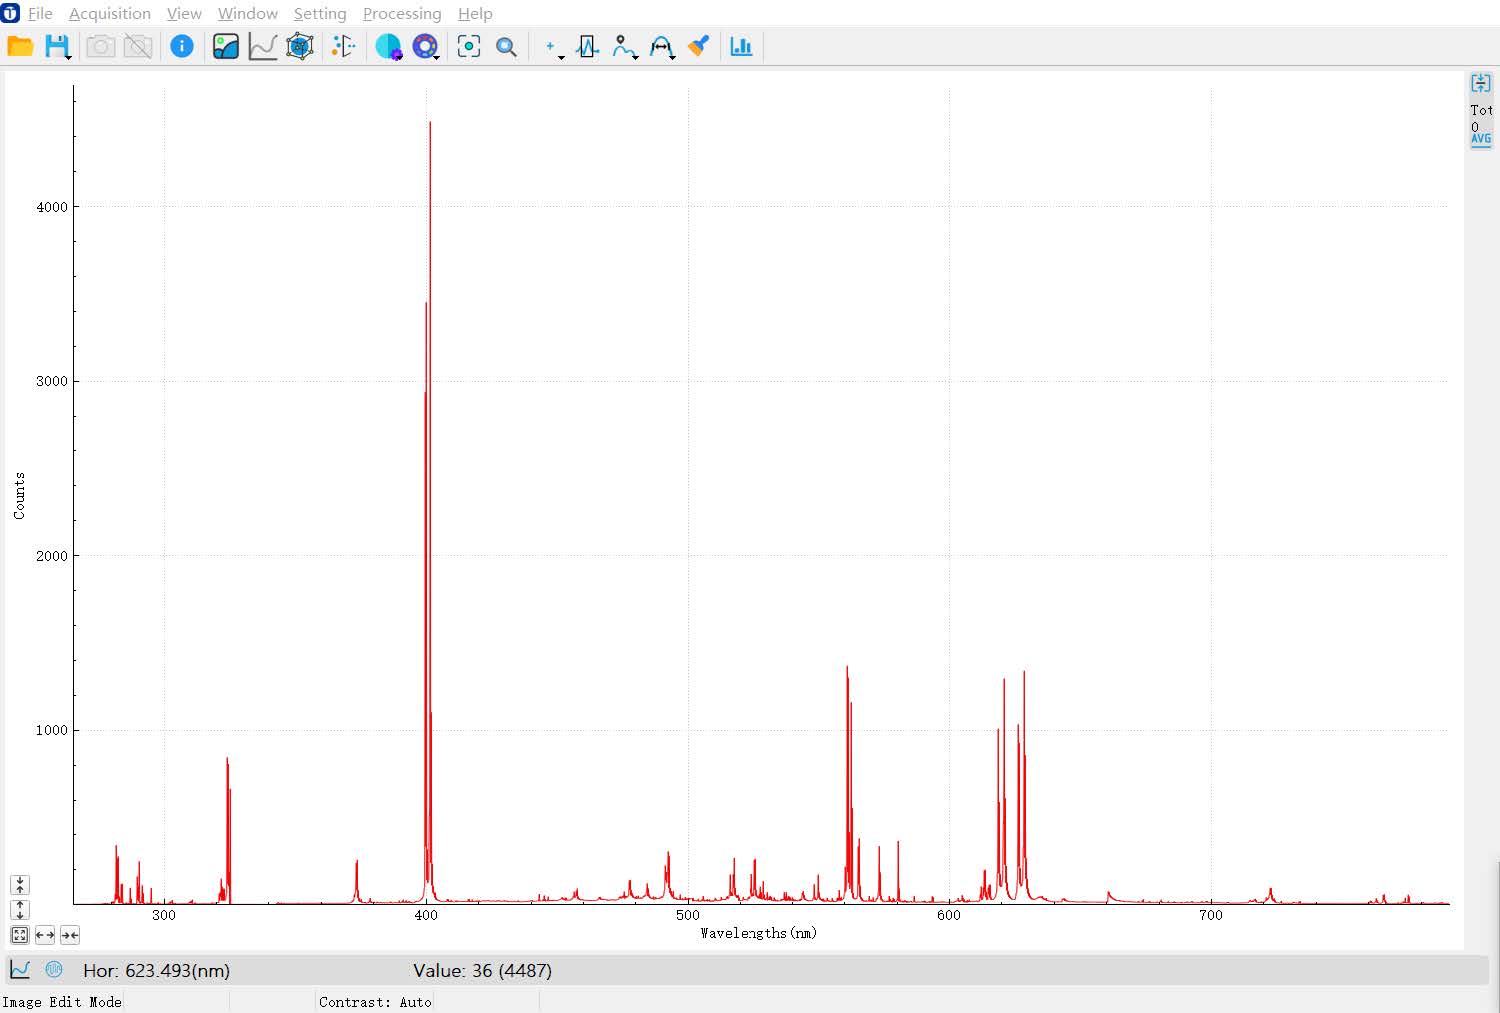Switch to image display view icon
Image resolution: width=1500 pixels, height=1013 pixels.
[226, 46]
